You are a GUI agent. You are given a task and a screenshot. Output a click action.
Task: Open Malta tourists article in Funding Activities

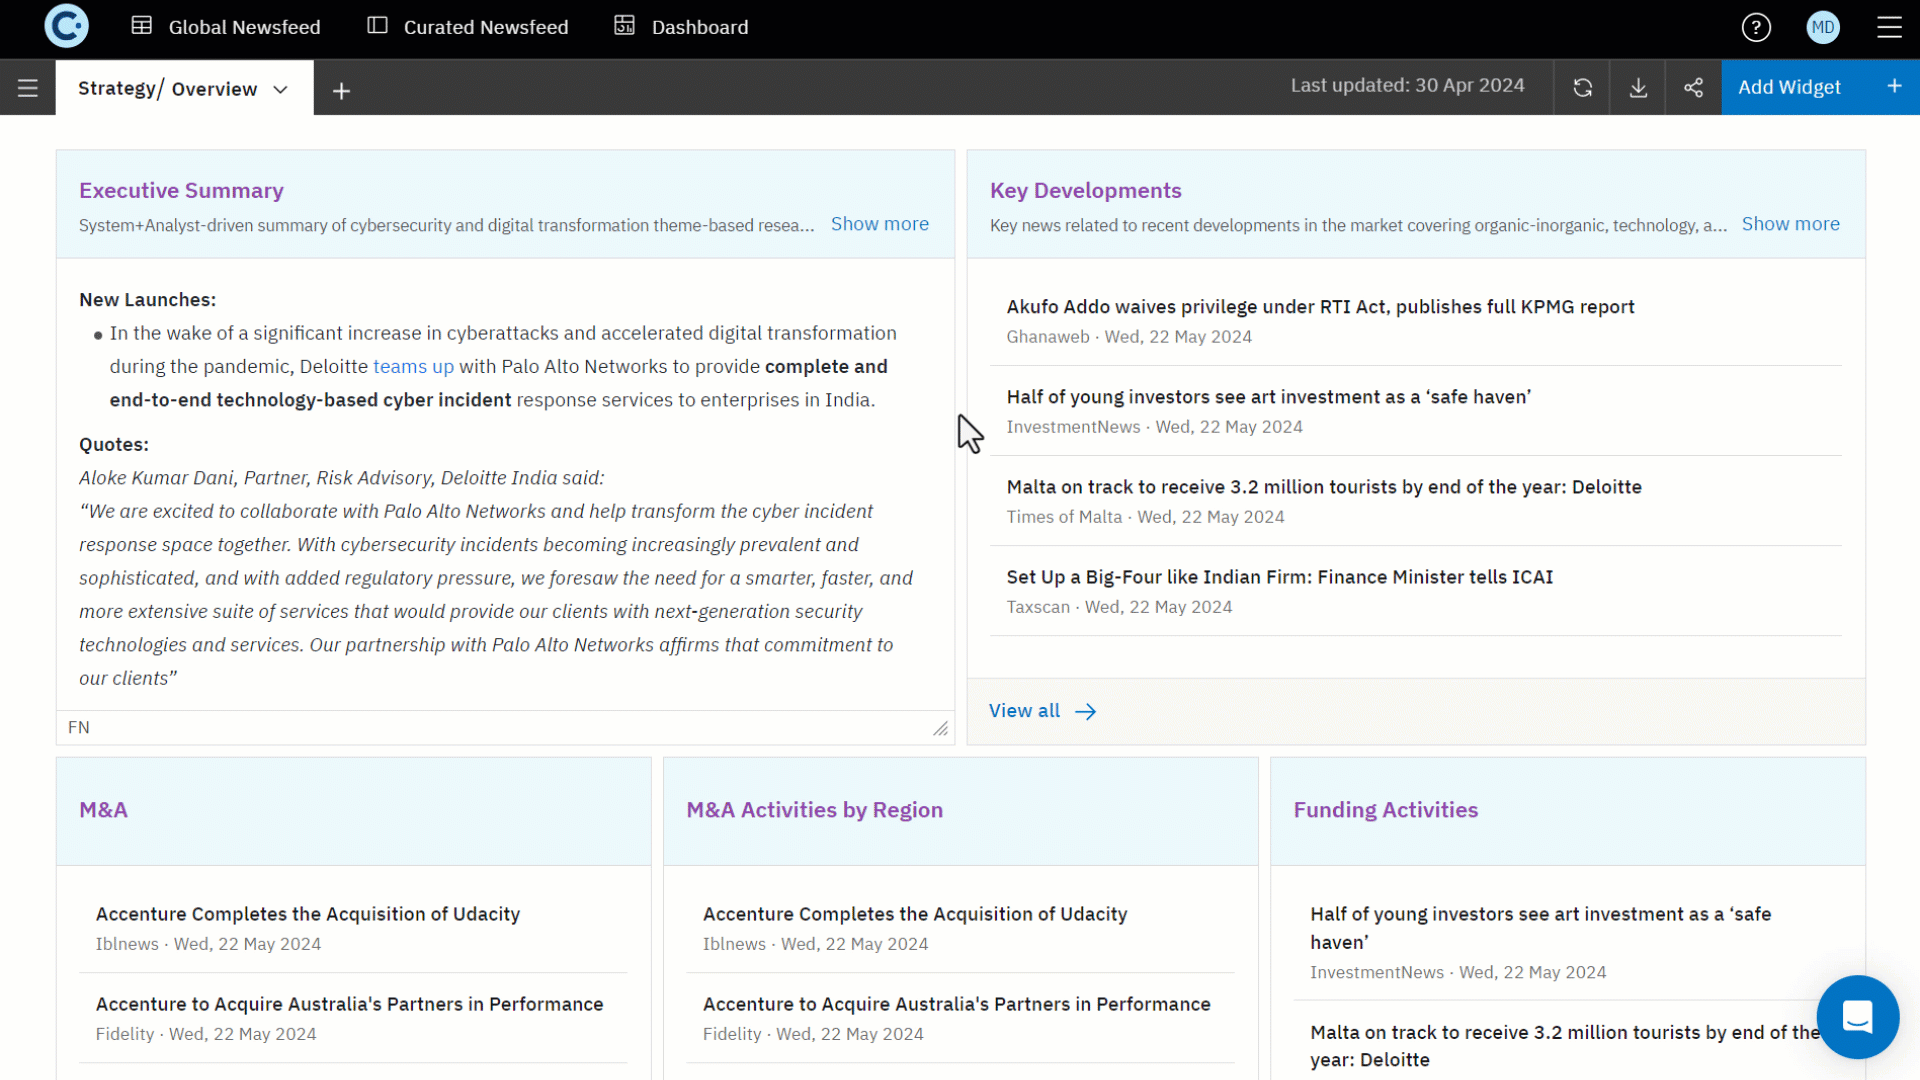coord(1564,1046)
